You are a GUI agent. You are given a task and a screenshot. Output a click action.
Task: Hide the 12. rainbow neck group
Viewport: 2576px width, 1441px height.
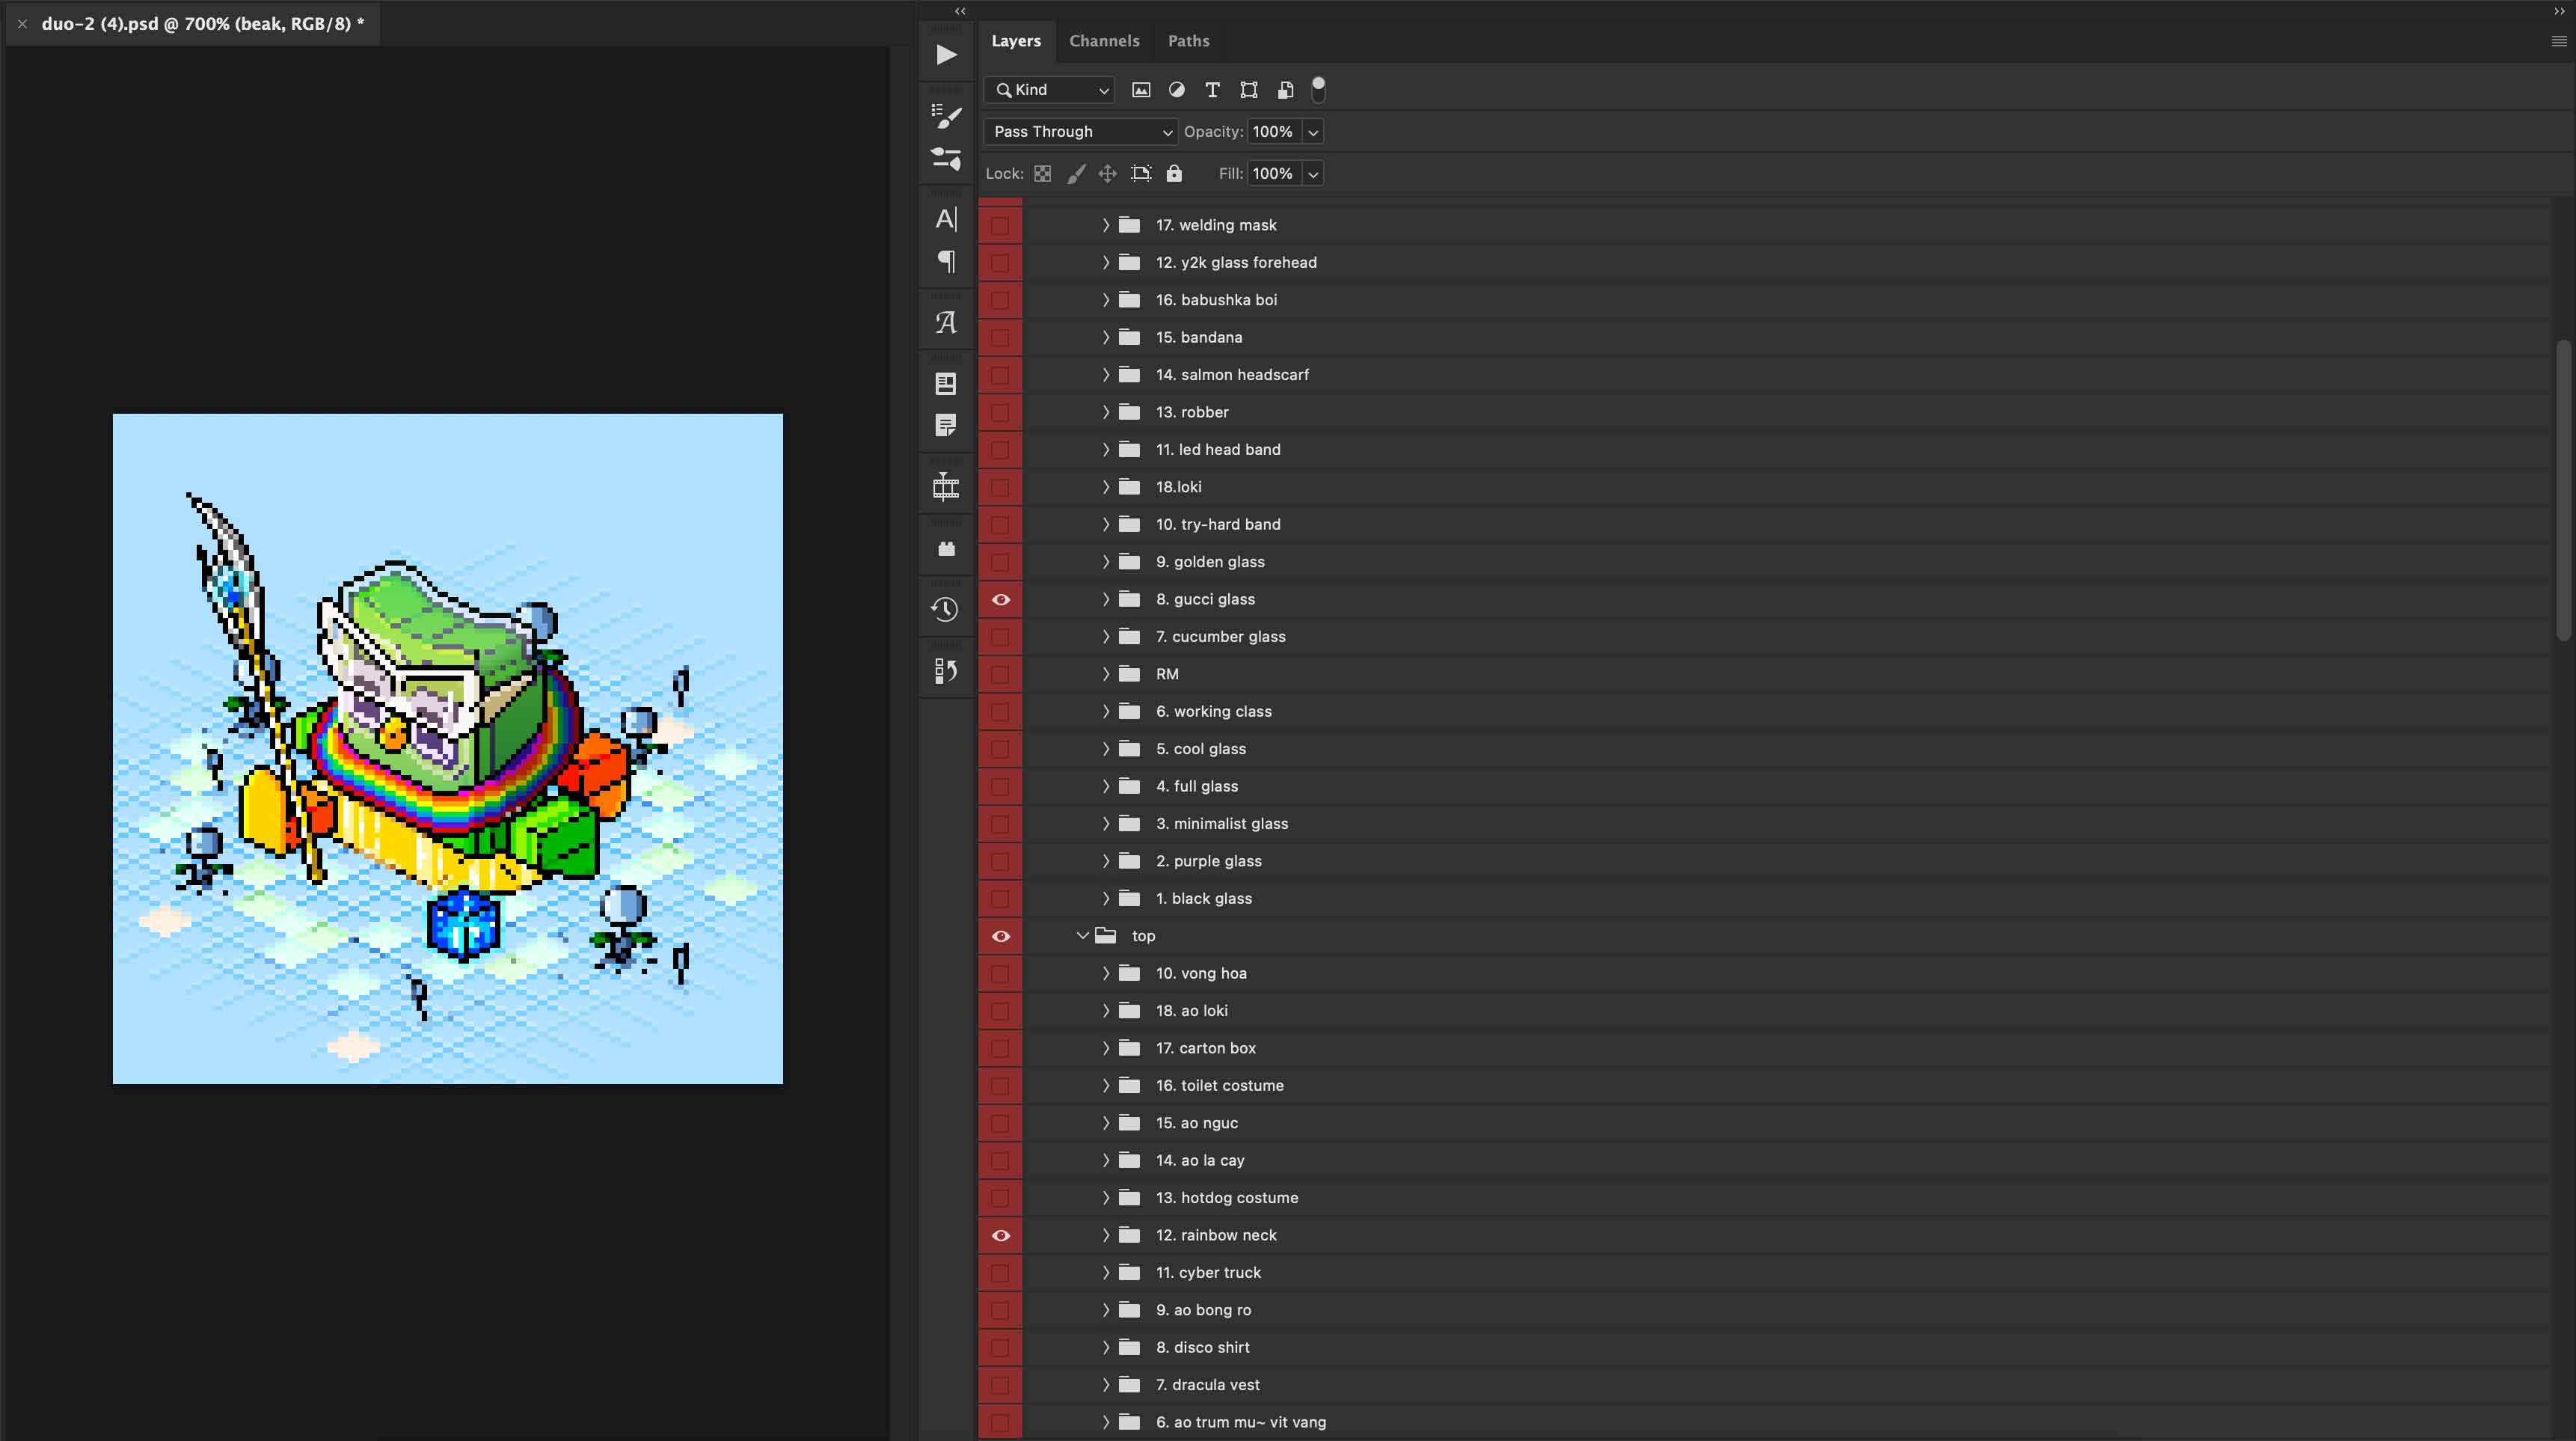point(1000,1236)
